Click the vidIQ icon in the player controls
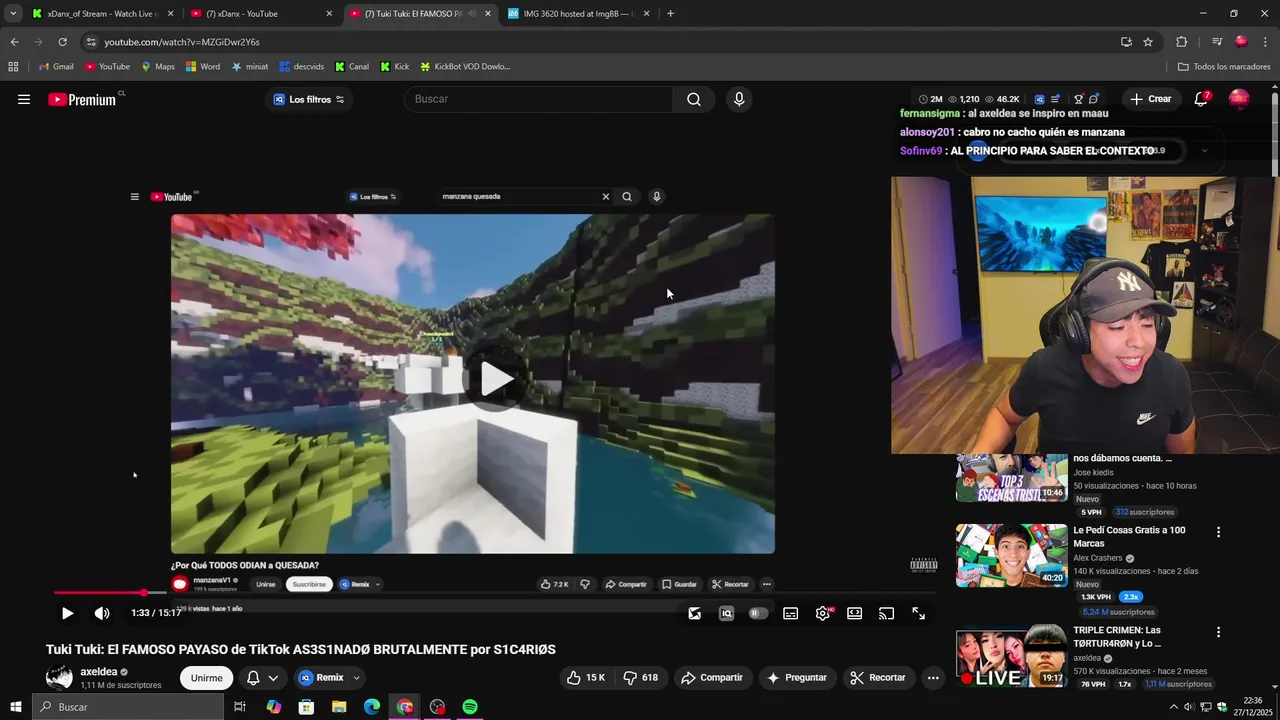The height and width of the screenshot is (720, 1280). [x=726, y=613]
